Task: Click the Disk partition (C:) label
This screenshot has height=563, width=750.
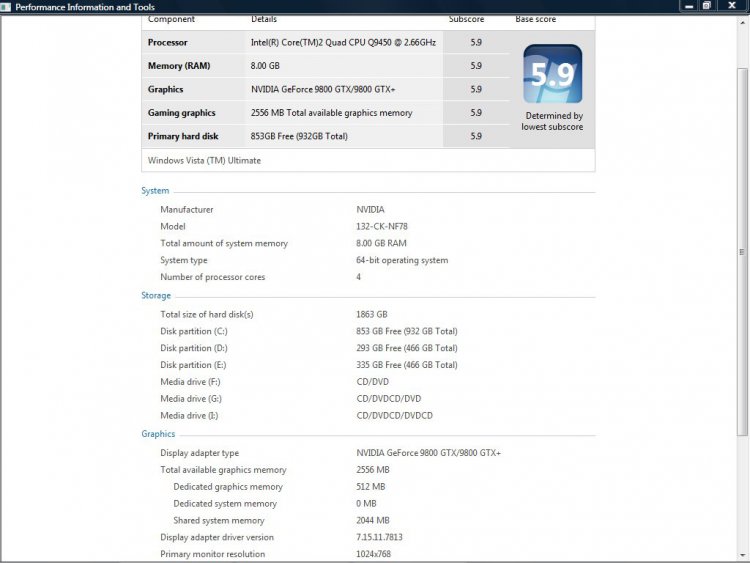Action: pyautogui.click(x=194, y=331)
